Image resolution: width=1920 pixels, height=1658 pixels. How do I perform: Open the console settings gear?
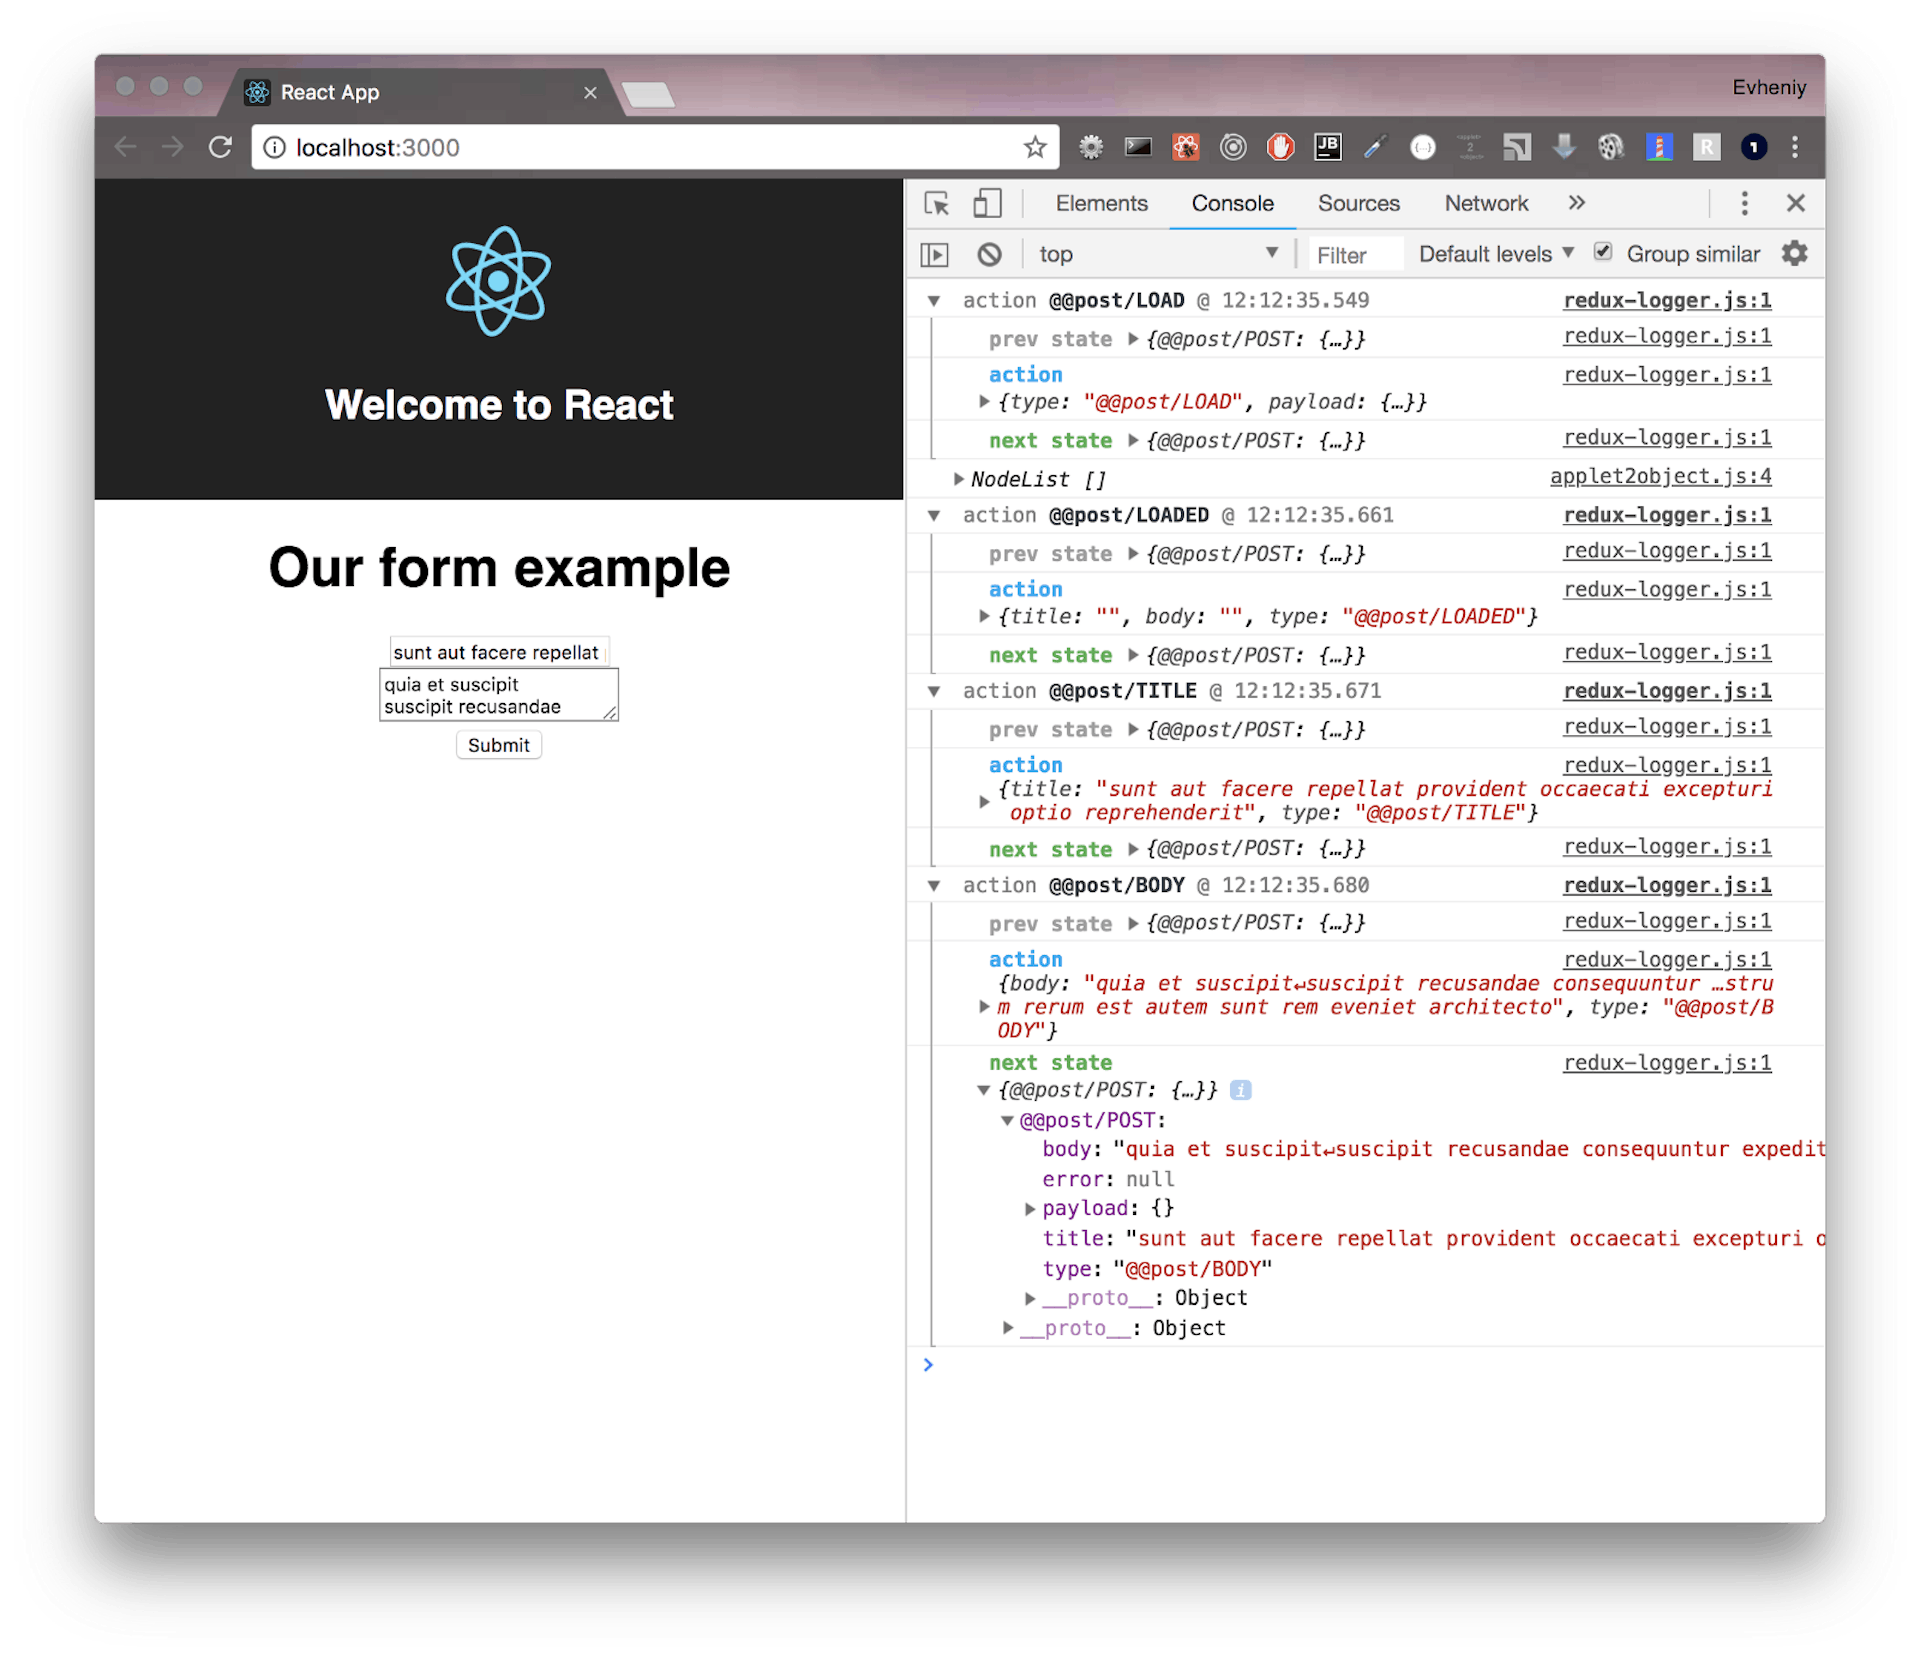click(1795, 253)
